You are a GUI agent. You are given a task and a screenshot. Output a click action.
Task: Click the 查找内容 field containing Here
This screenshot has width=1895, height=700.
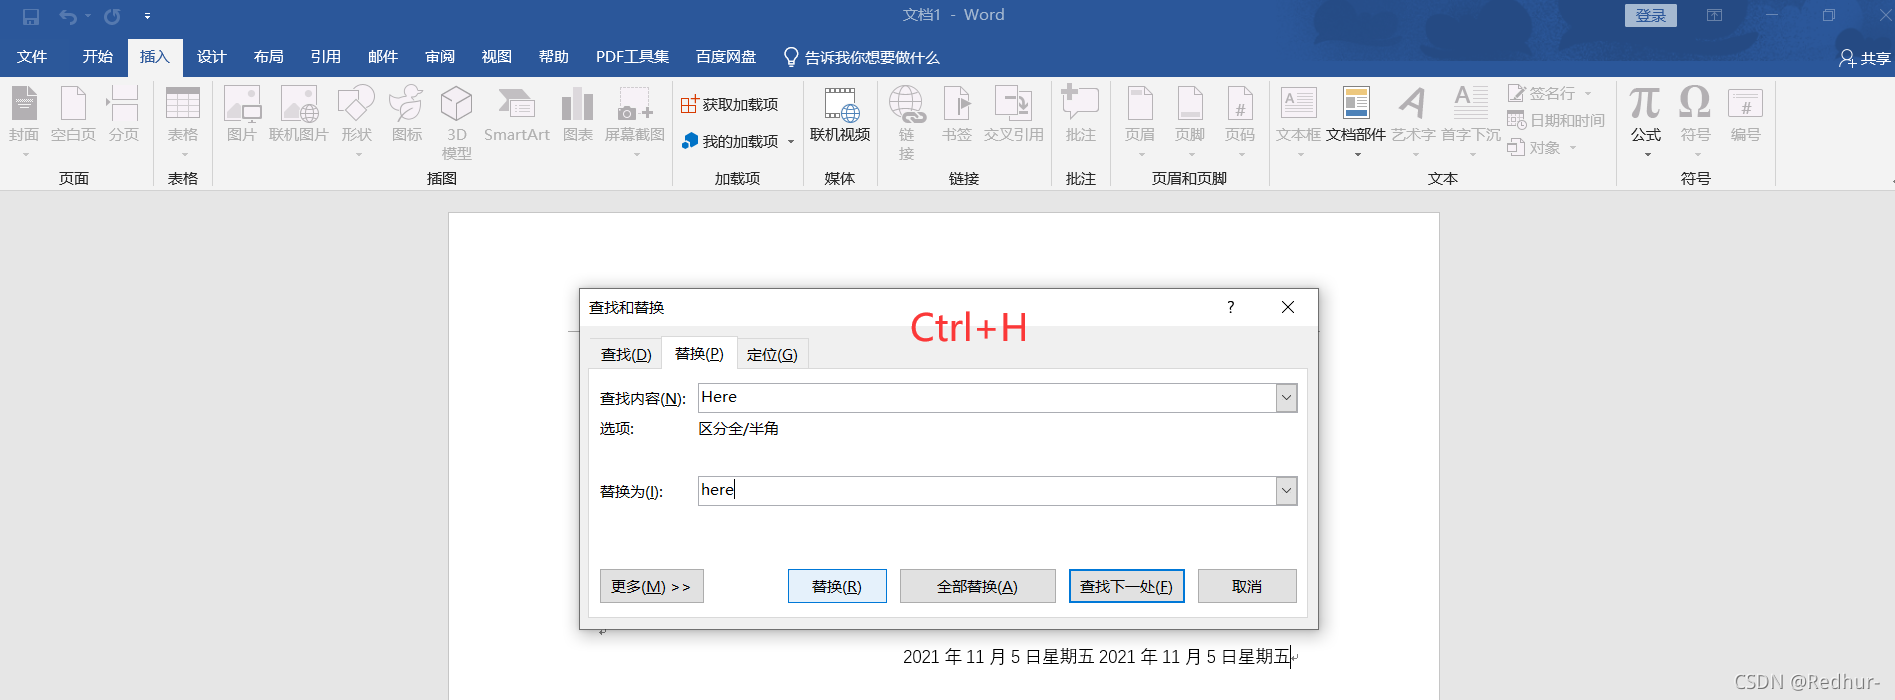(x=987, y=398)
